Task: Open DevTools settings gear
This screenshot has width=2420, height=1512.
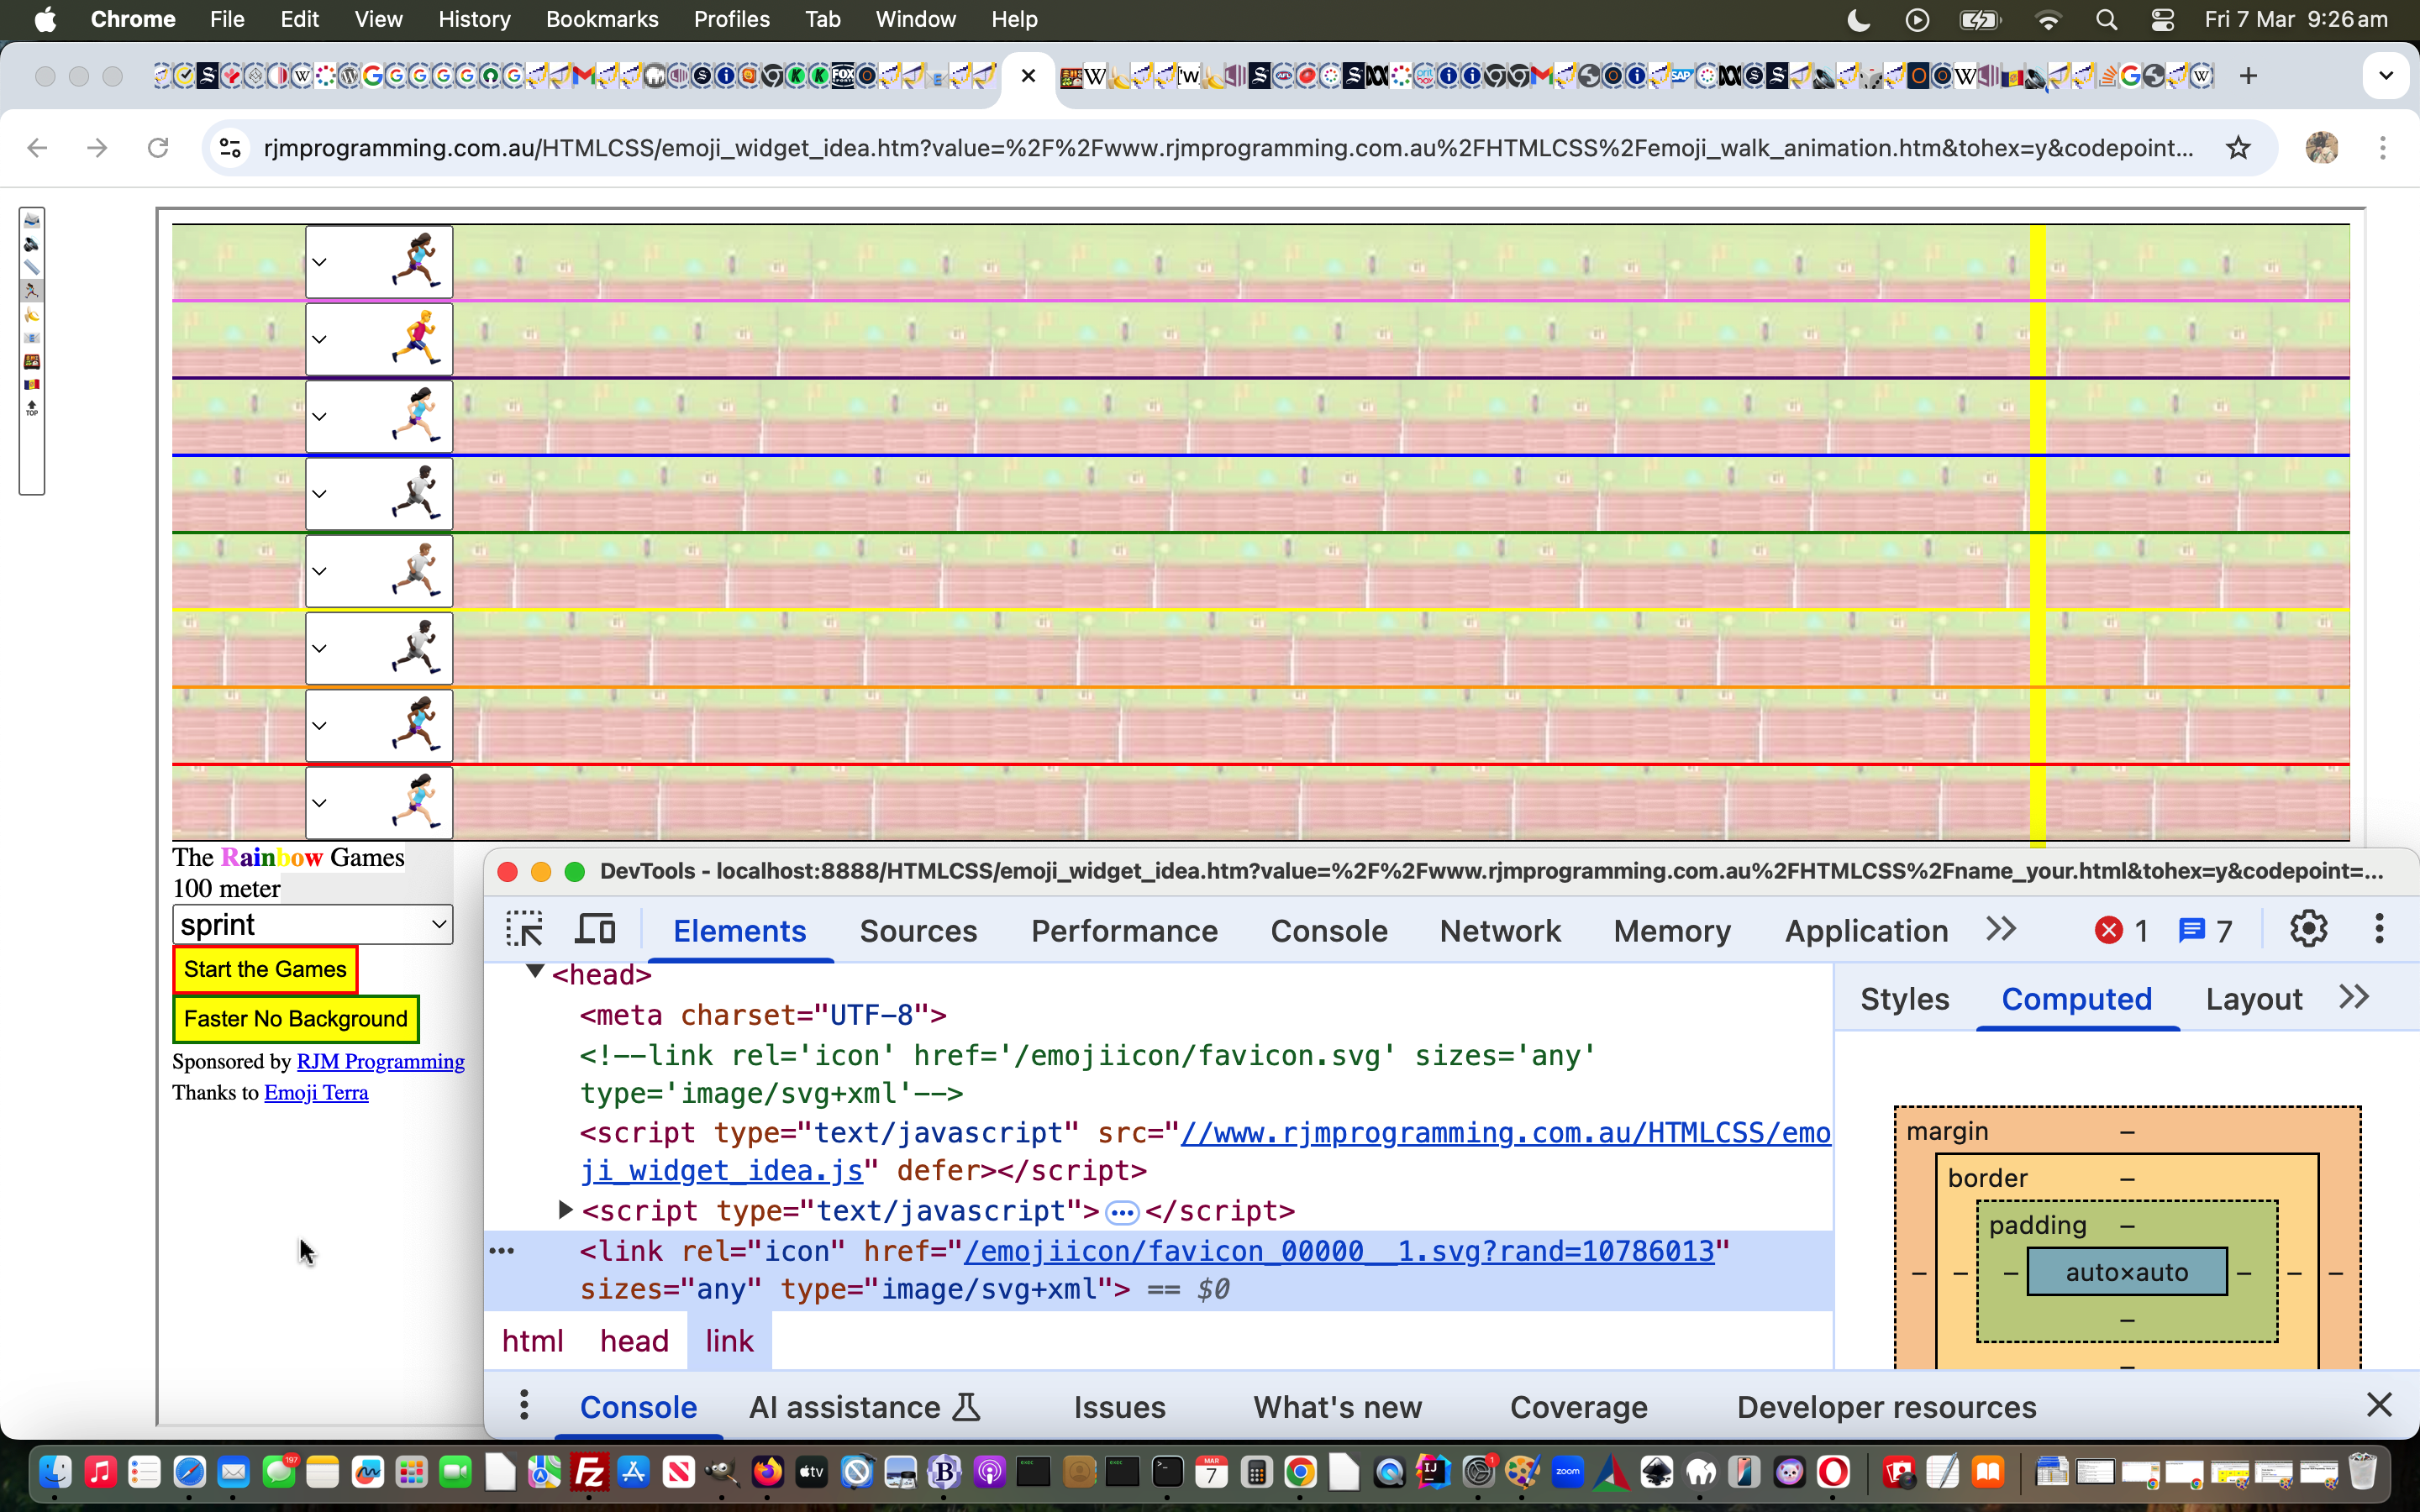Action: coord(2308,930)
